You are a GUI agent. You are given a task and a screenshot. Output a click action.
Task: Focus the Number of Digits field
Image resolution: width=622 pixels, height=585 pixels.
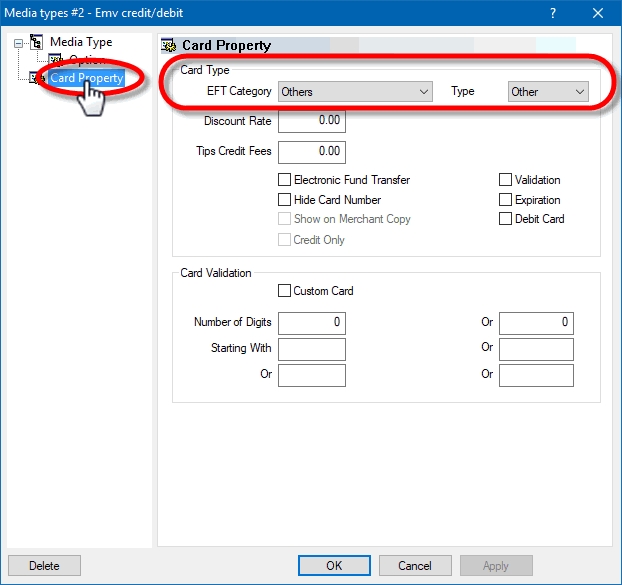click(311, 323)
